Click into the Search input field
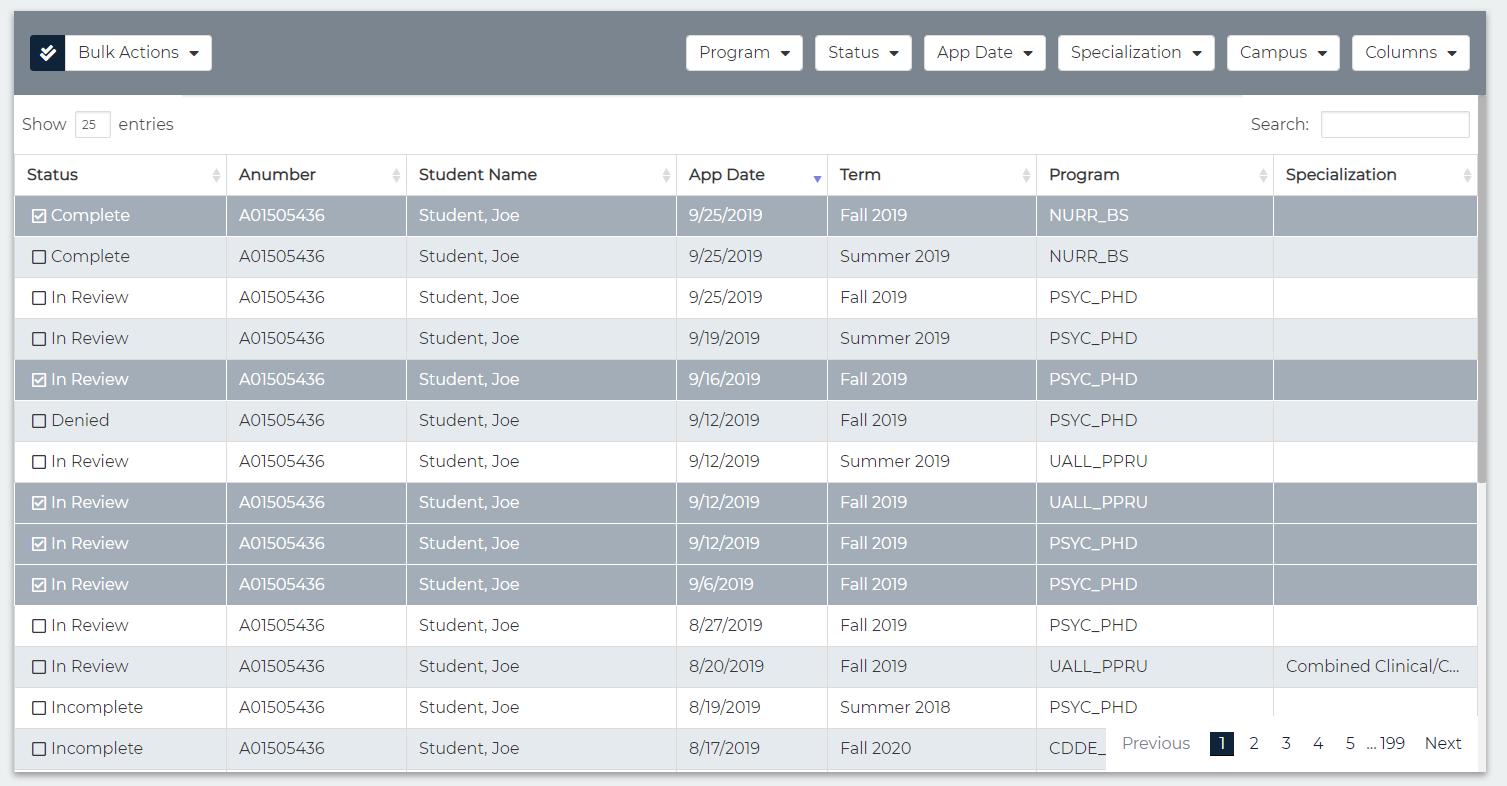This screenshot has height=786, width=1507. tap(1395, 125)
